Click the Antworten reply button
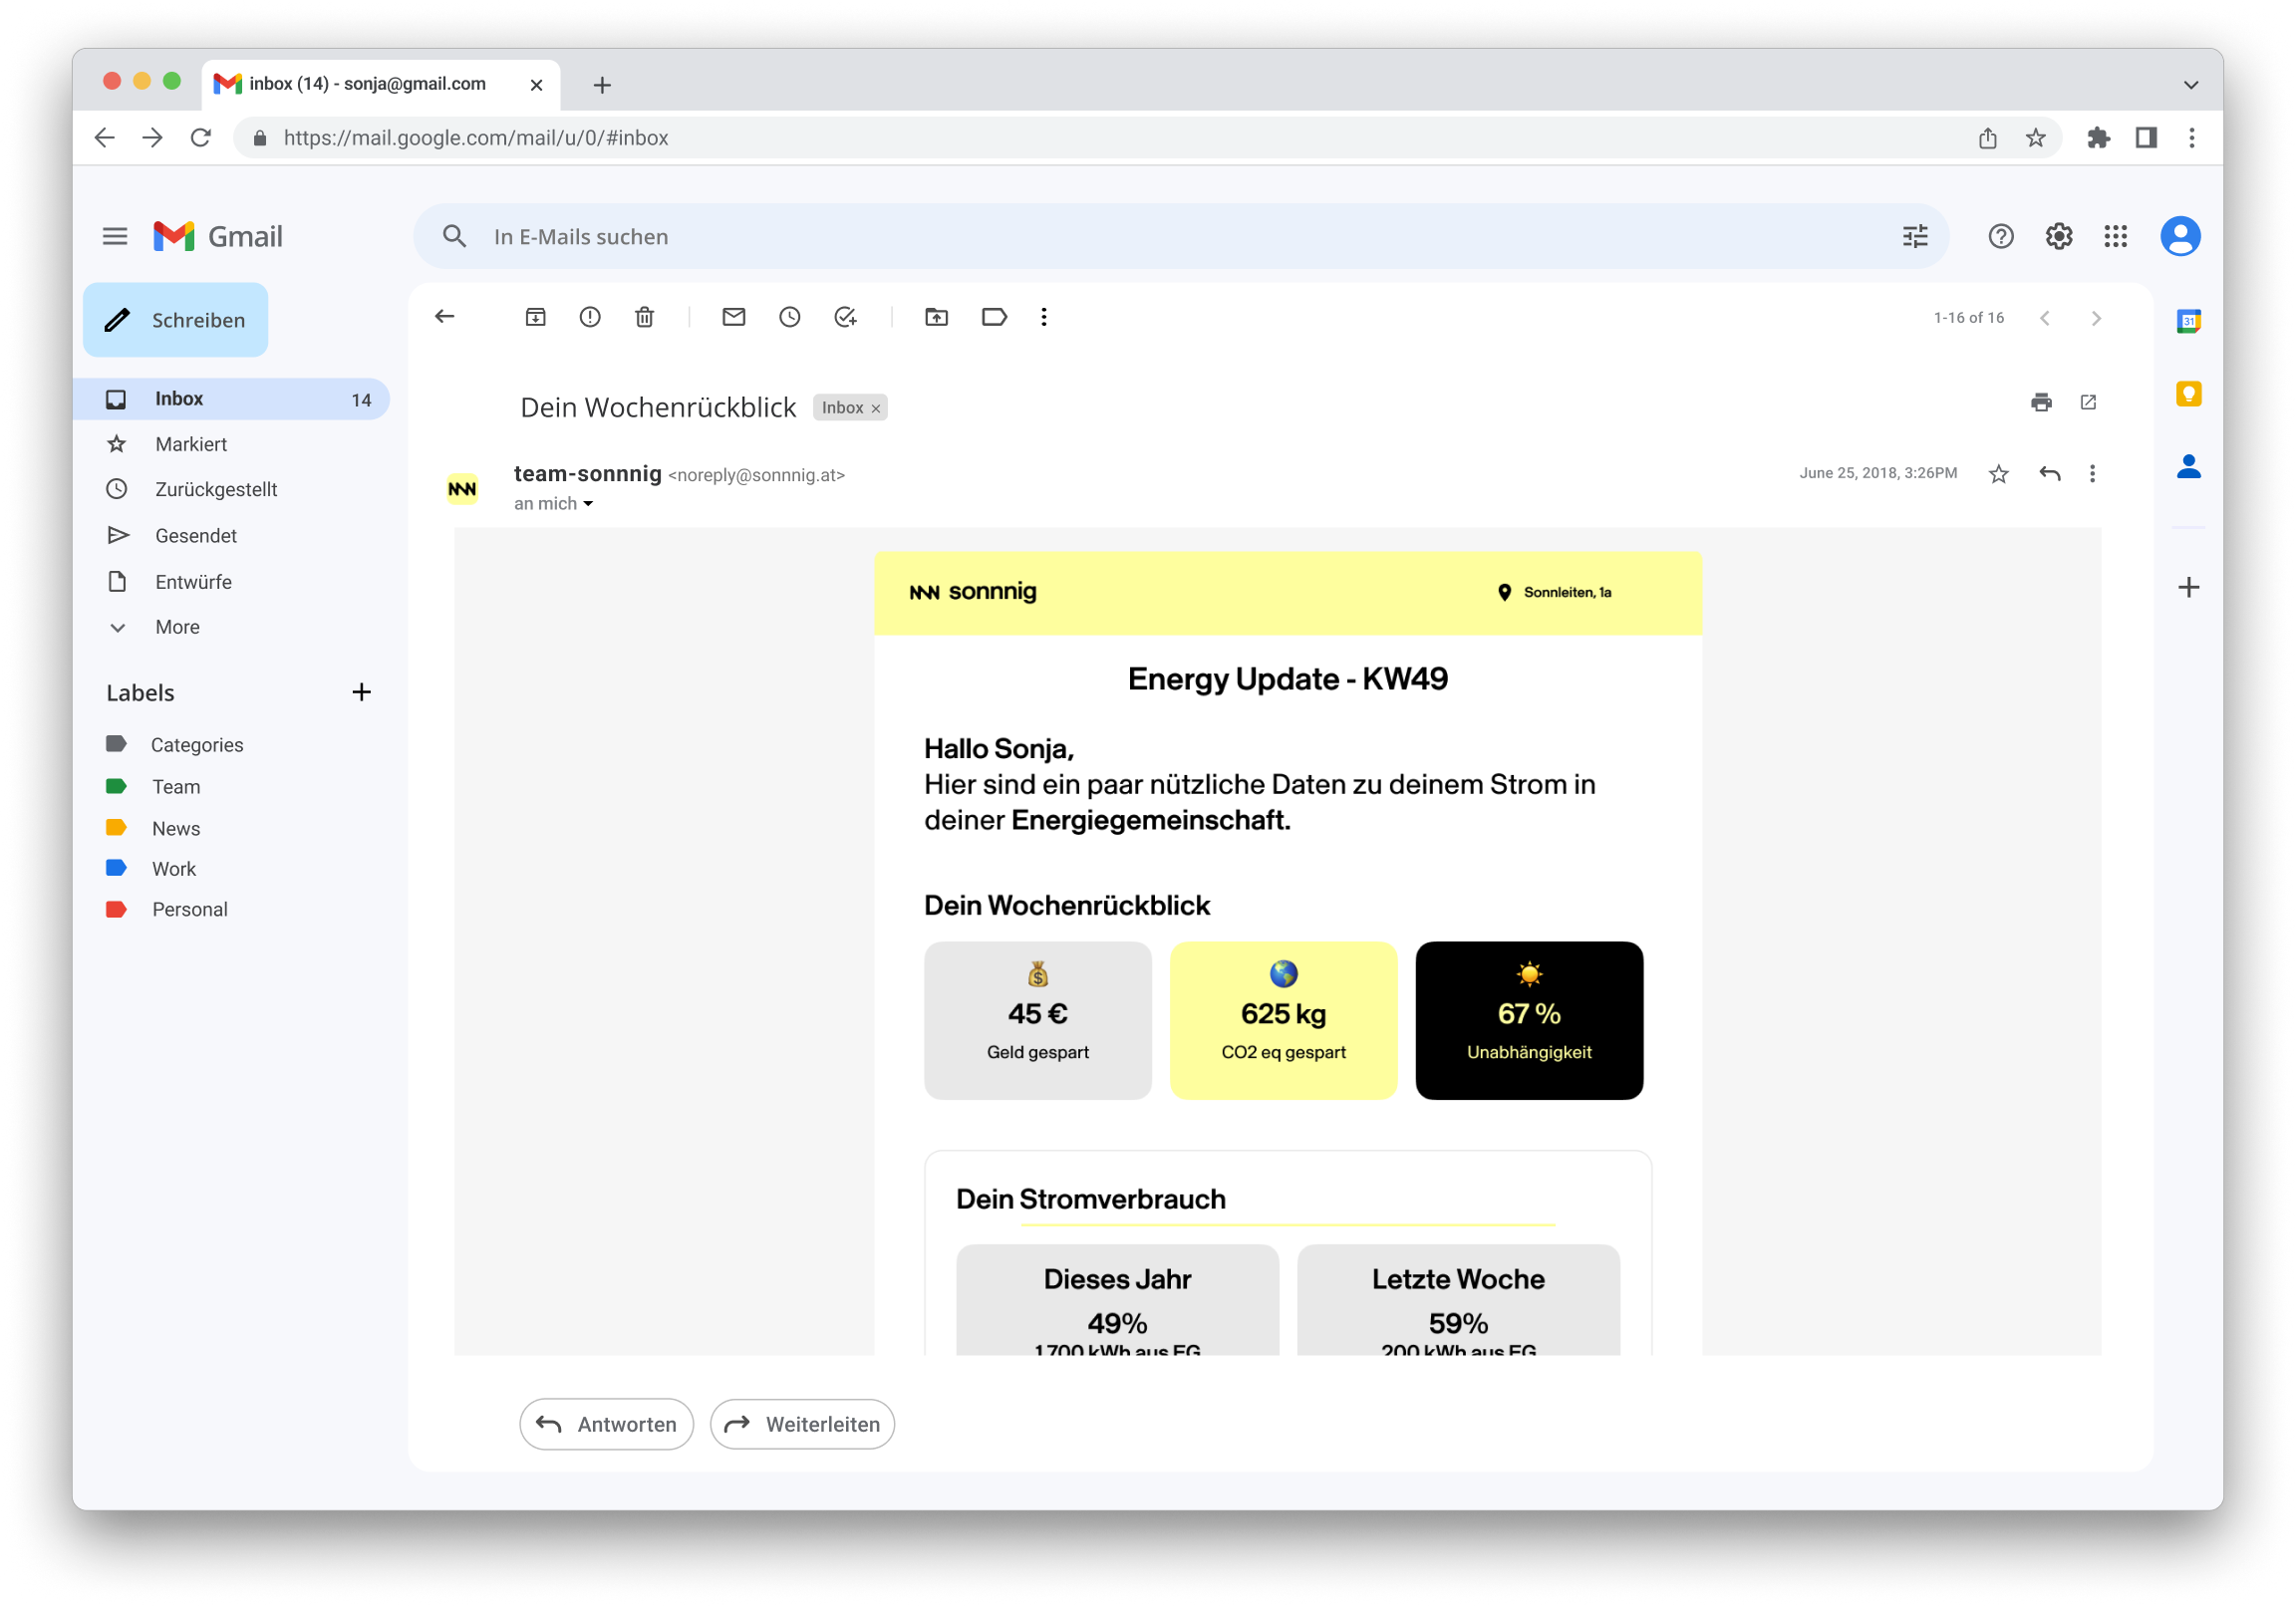Image resolution: width=2296 pixels, height=1607 pixels. (606, 1423)
